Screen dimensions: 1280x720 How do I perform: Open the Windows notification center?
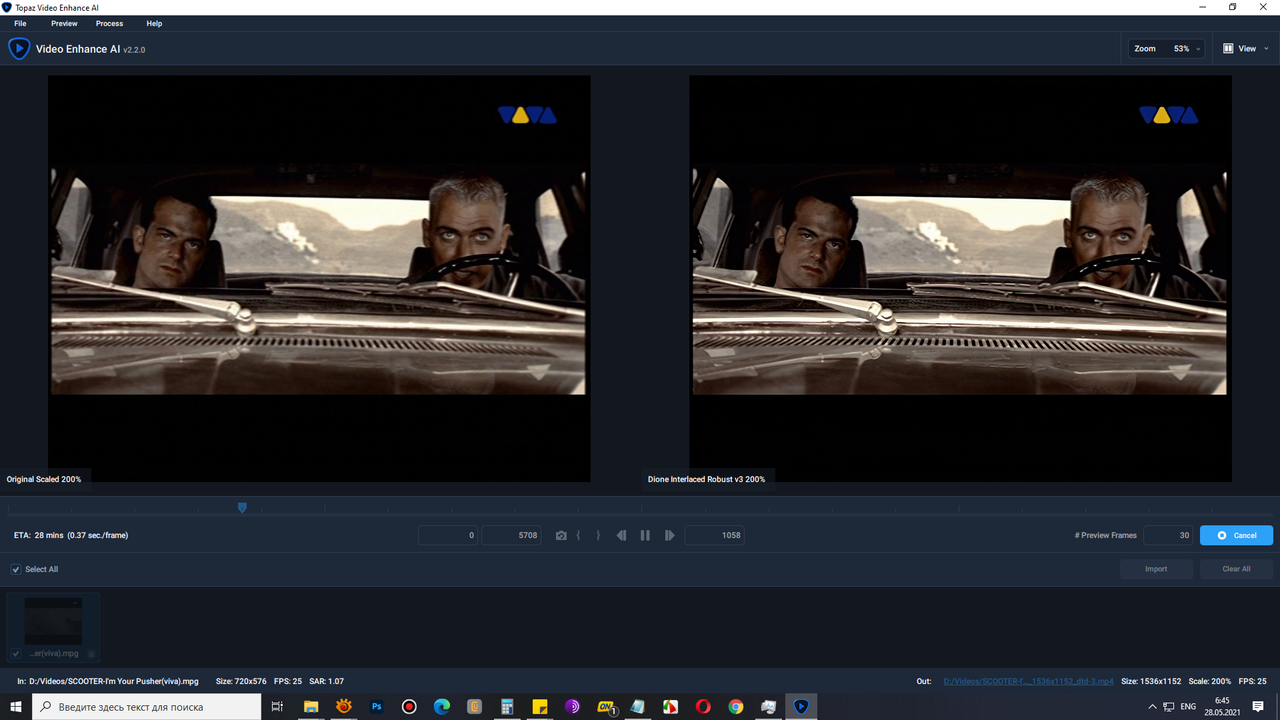[1258, 706]
